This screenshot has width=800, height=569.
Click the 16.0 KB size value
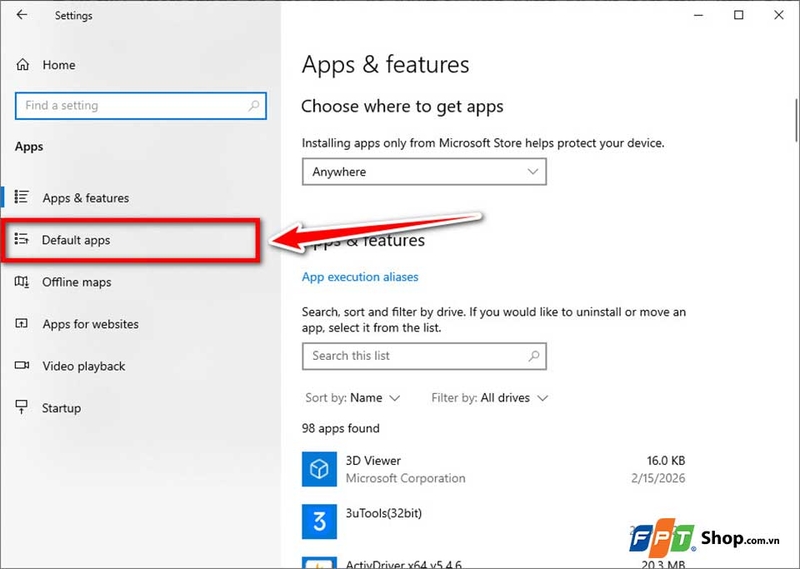[666, 461]
